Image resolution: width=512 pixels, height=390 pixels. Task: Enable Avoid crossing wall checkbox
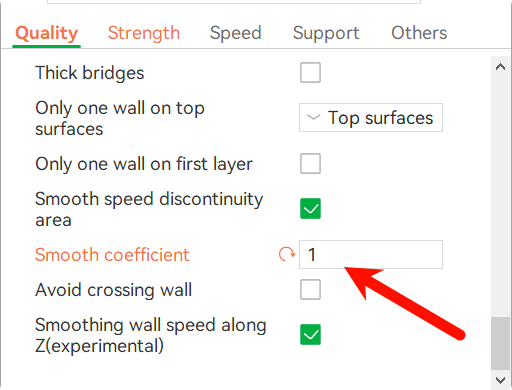[310, 290]
